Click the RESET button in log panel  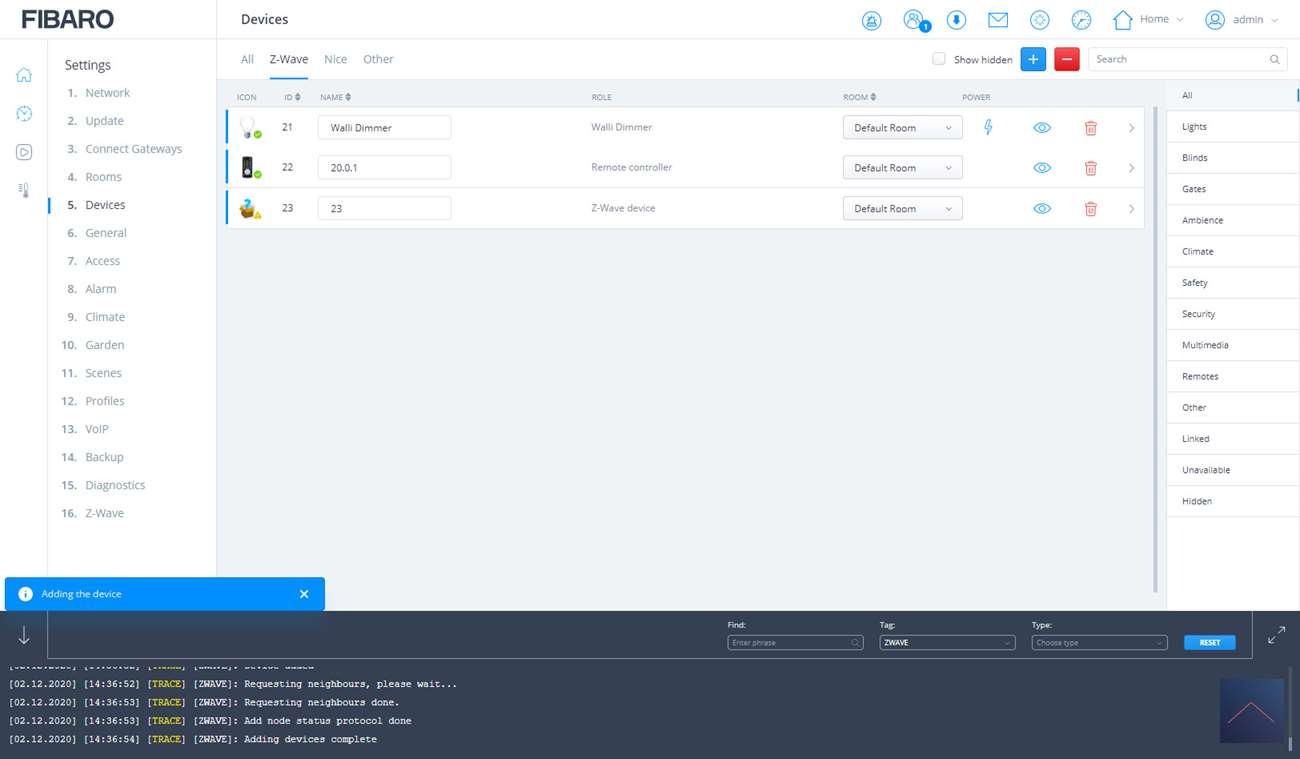[1209, 643]
